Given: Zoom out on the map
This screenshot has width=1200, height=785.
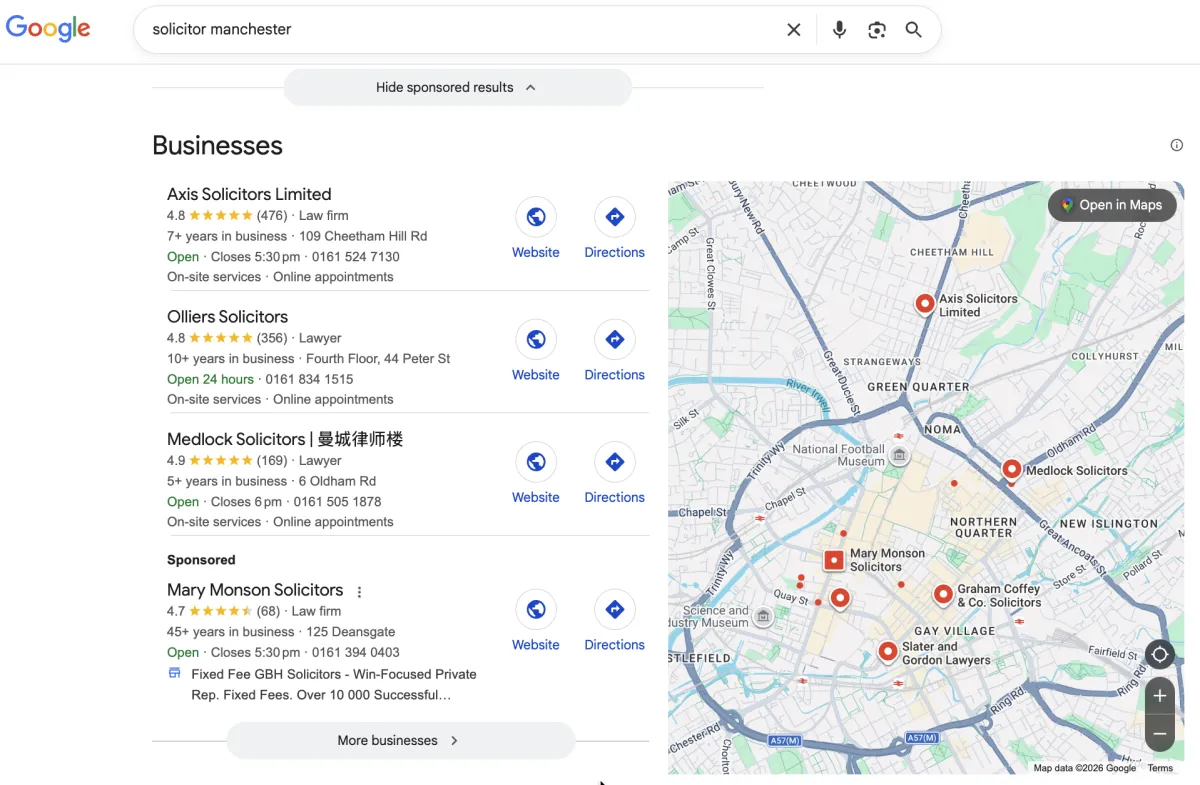Looking at the screenshot, I should tap(1160, 734).
